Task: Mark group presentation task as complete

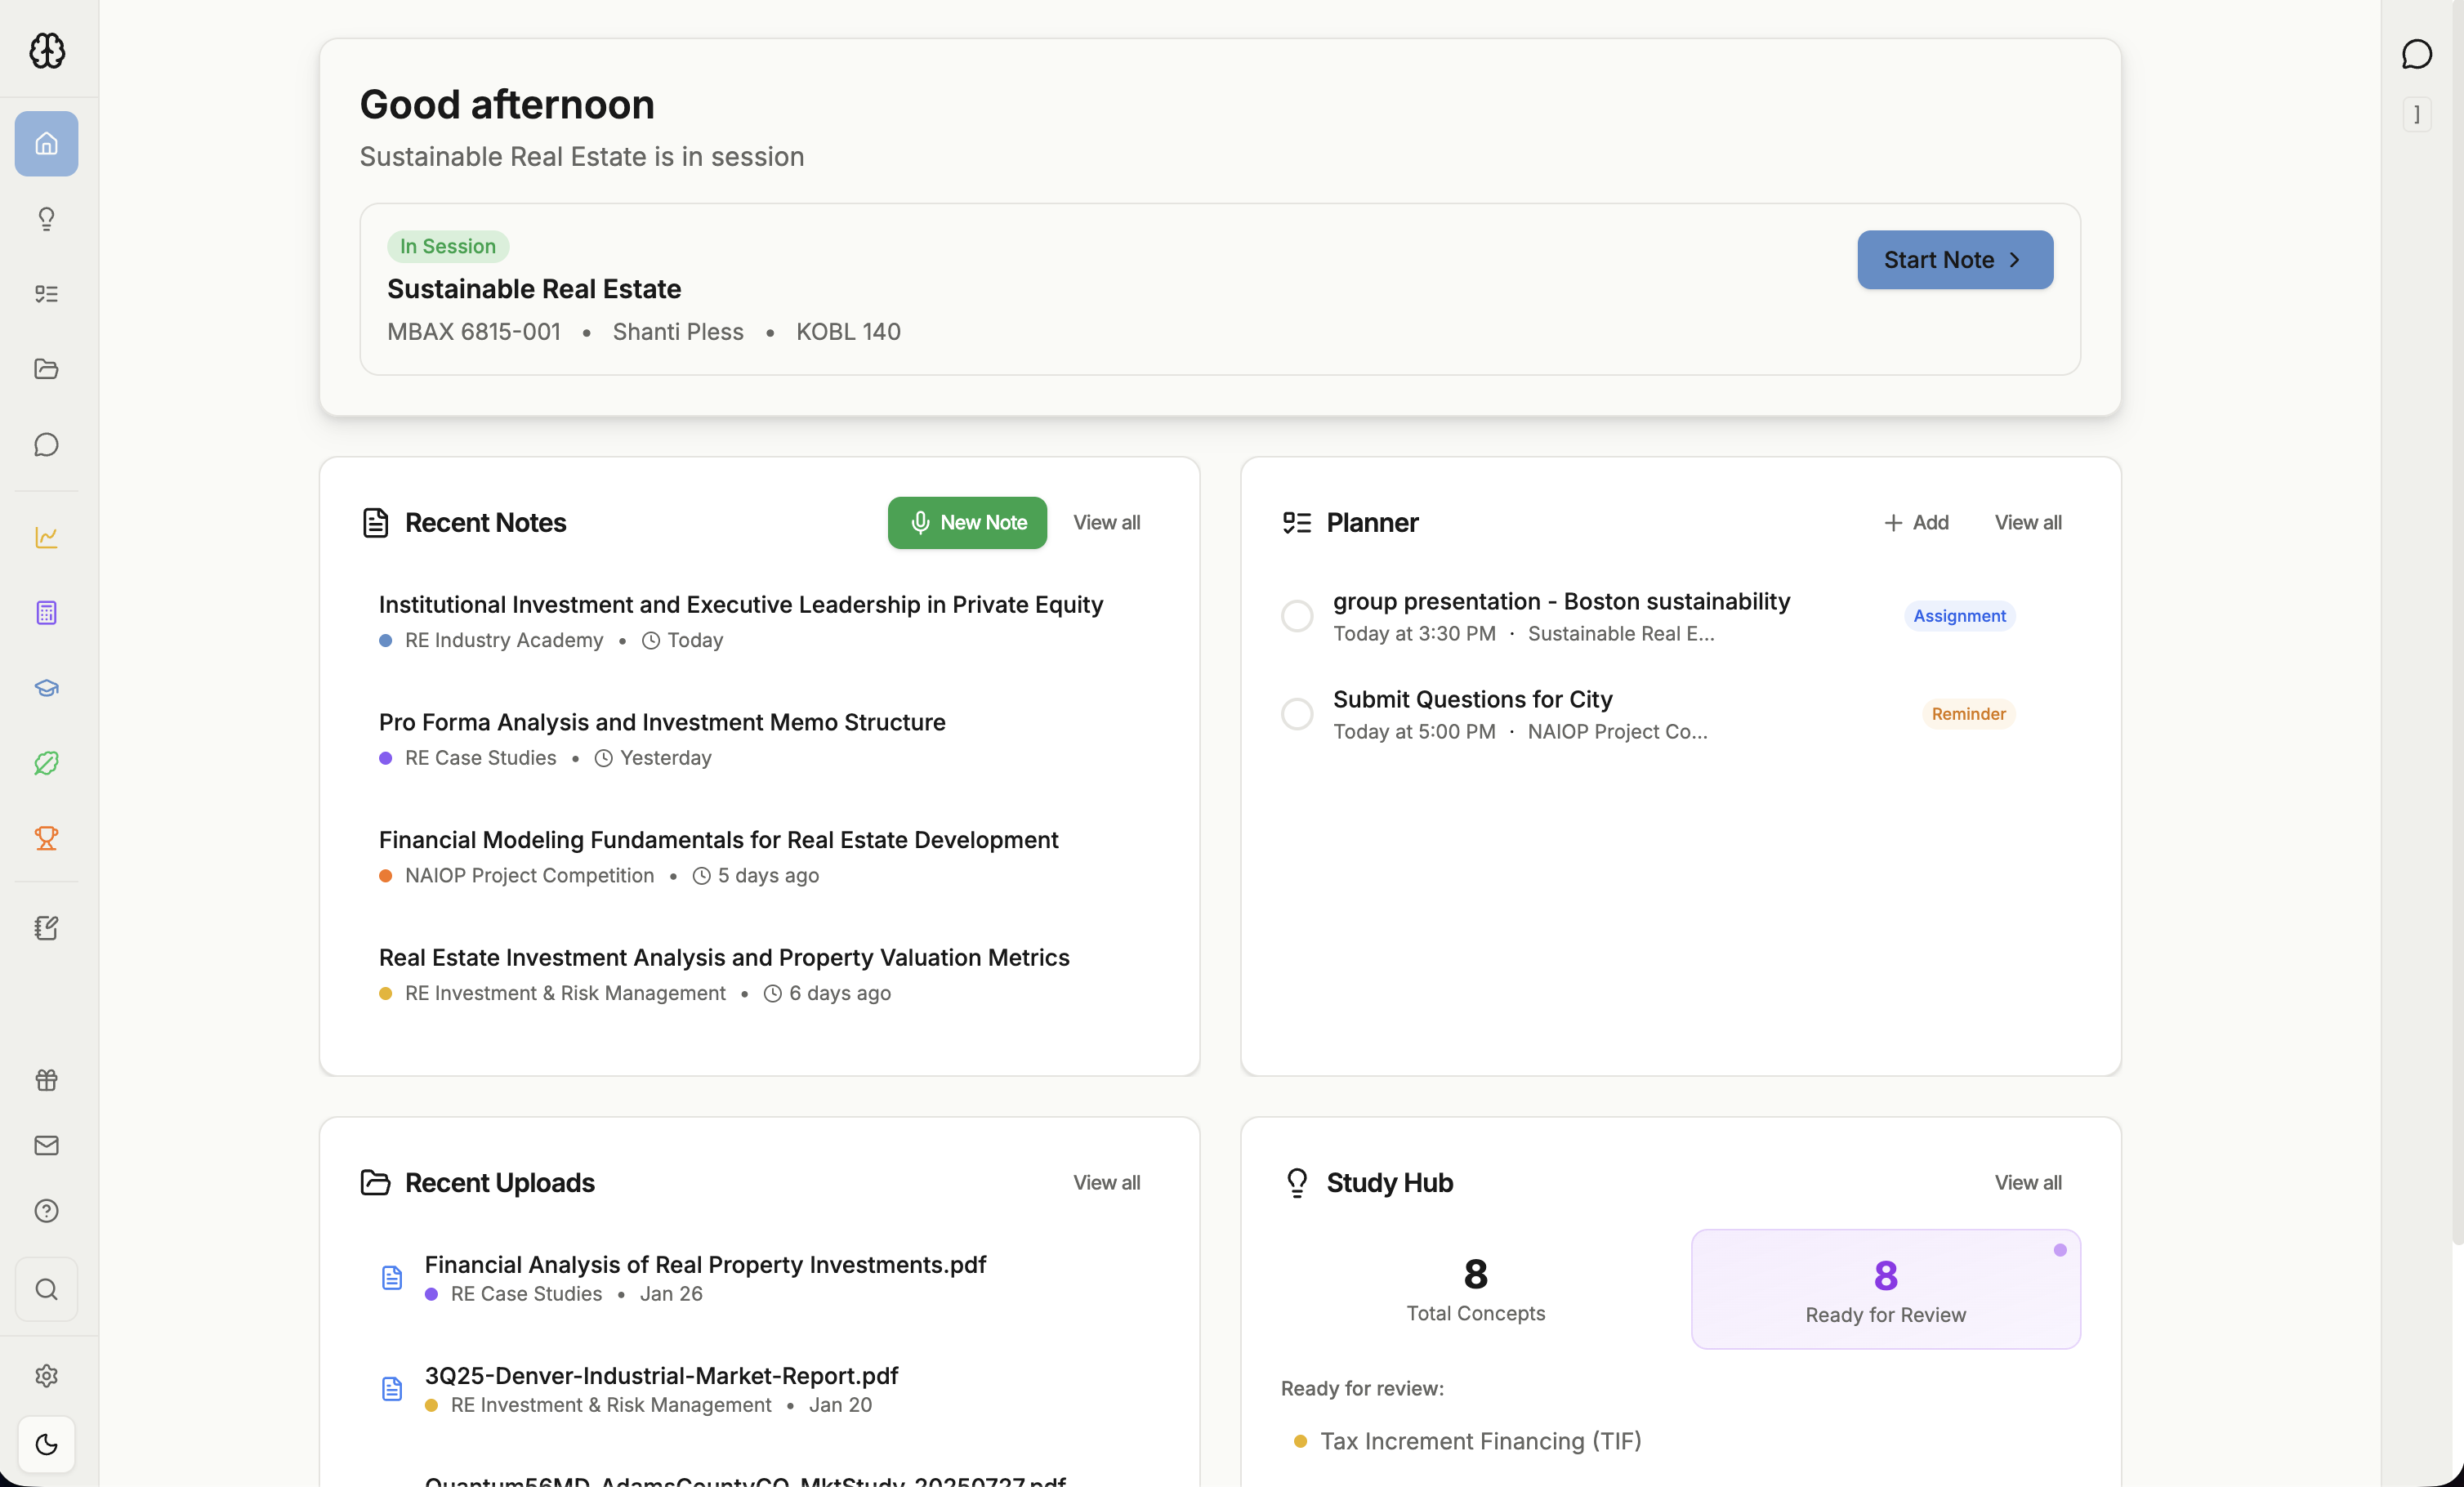Action: tap(1297, 616)
